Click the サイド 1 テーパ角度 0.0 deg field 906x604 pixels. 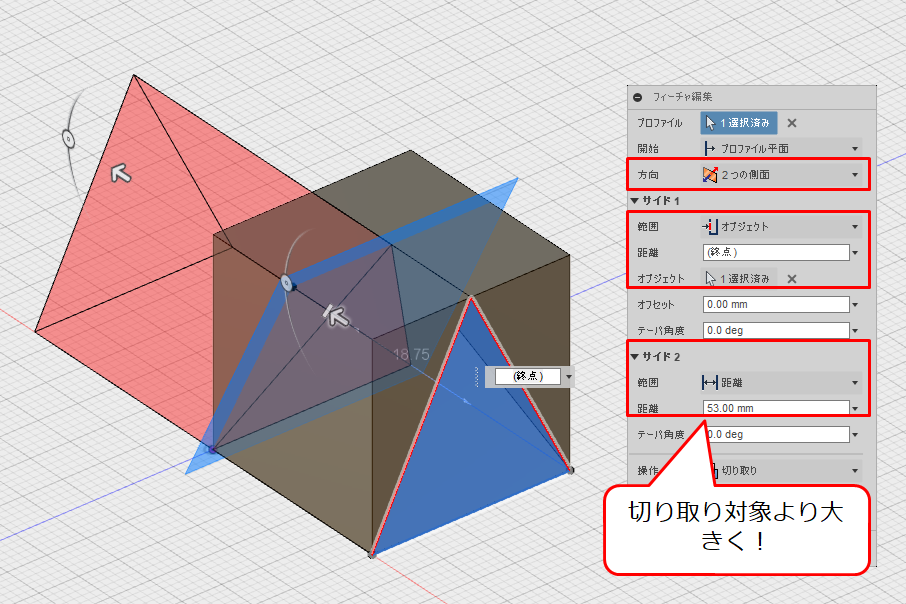pyautogui.click(x=776, y=331)
